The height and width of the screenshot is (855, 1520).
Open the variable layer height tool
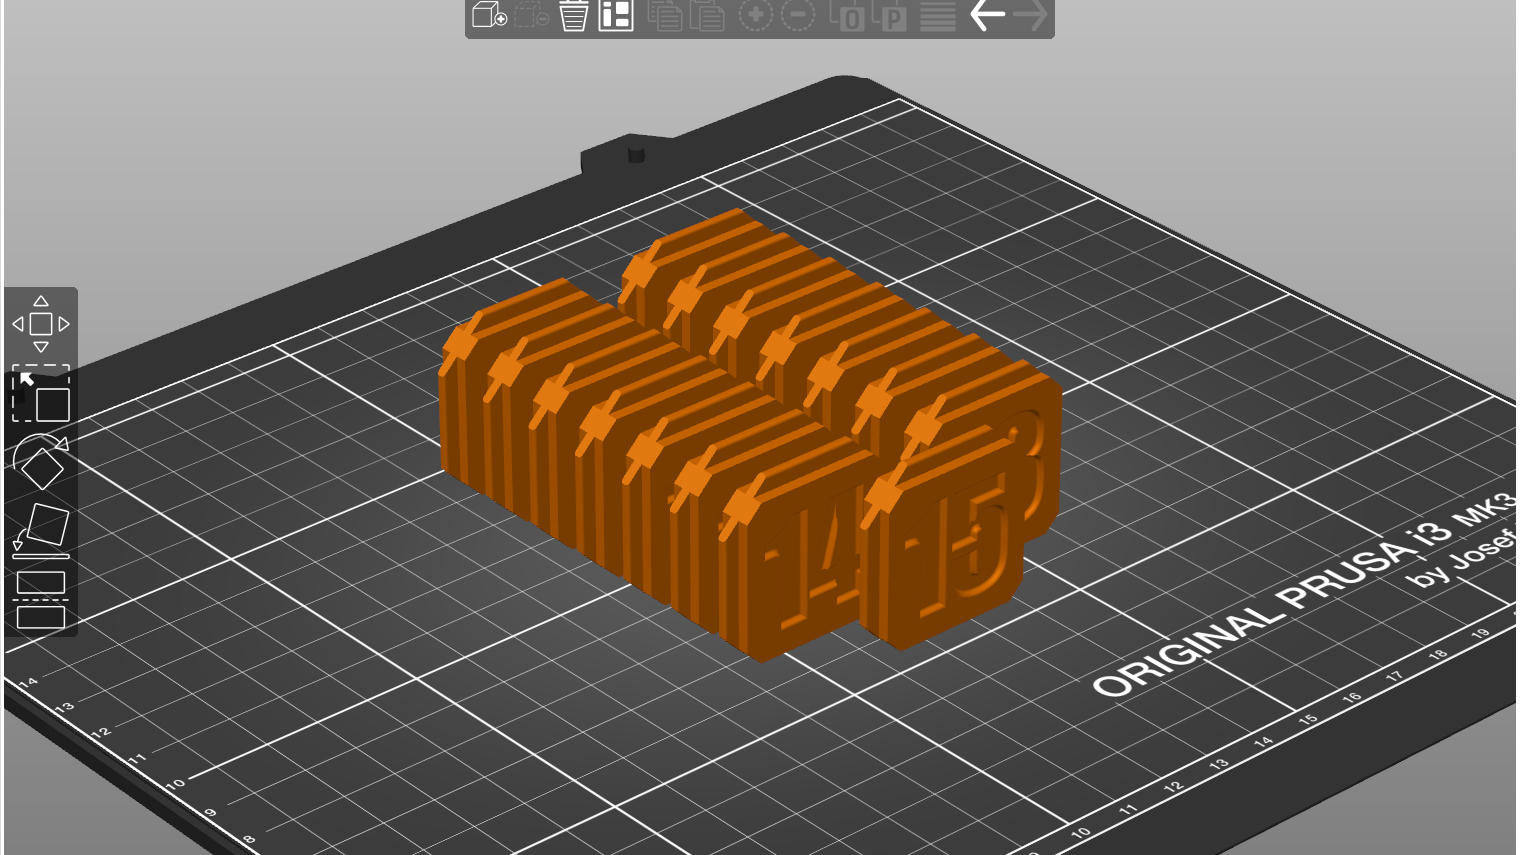pos(936,16)
